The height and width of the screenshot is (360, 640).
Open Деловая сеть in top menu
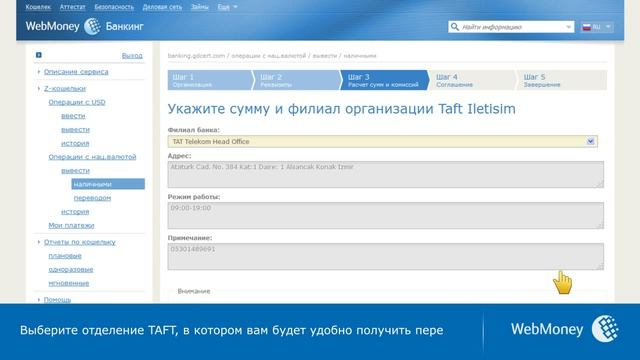coord(162,7)
